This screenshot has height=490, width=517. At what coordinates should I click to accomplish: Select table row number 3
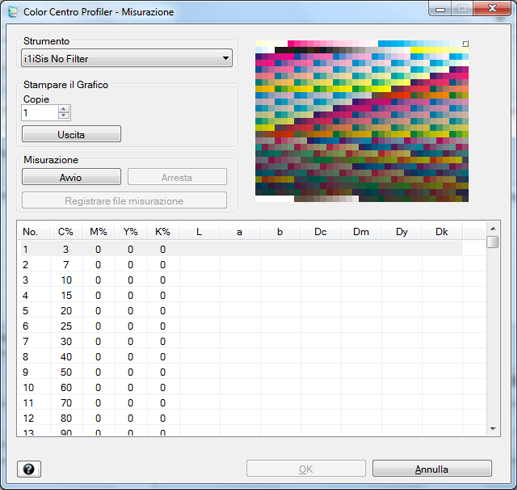240,280
